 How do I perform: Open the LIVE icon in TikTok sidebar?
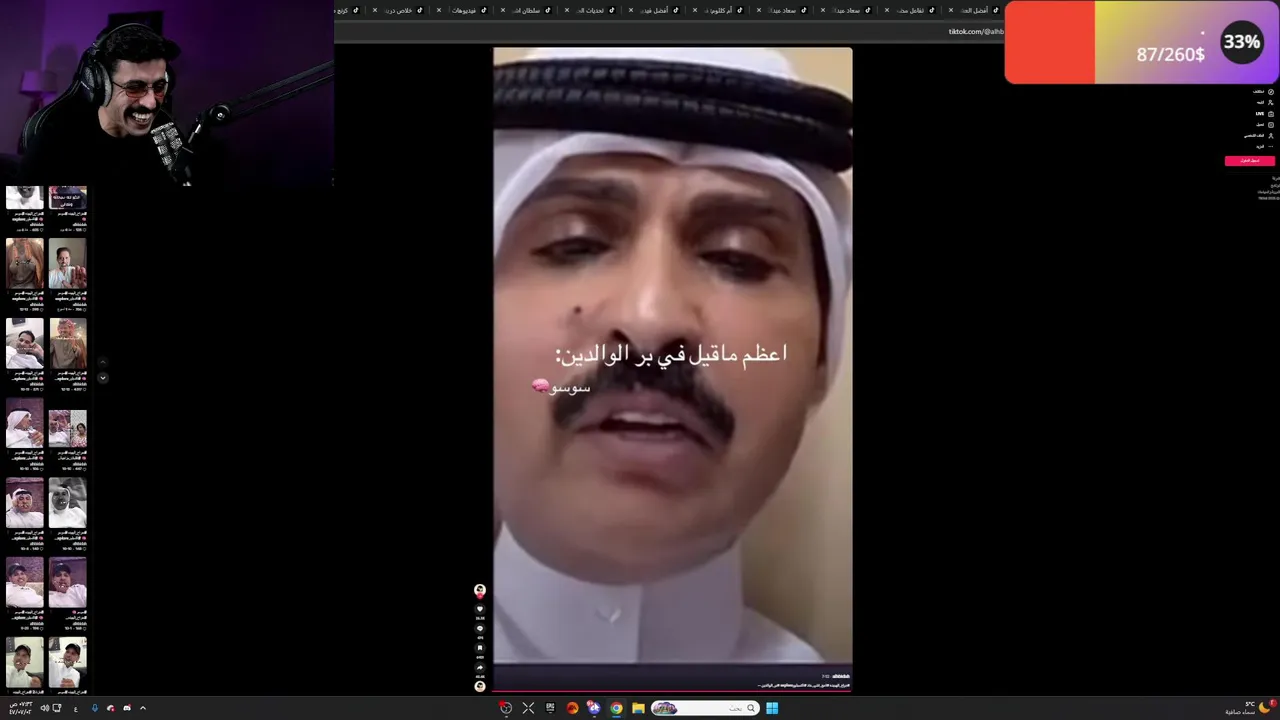1271,114
